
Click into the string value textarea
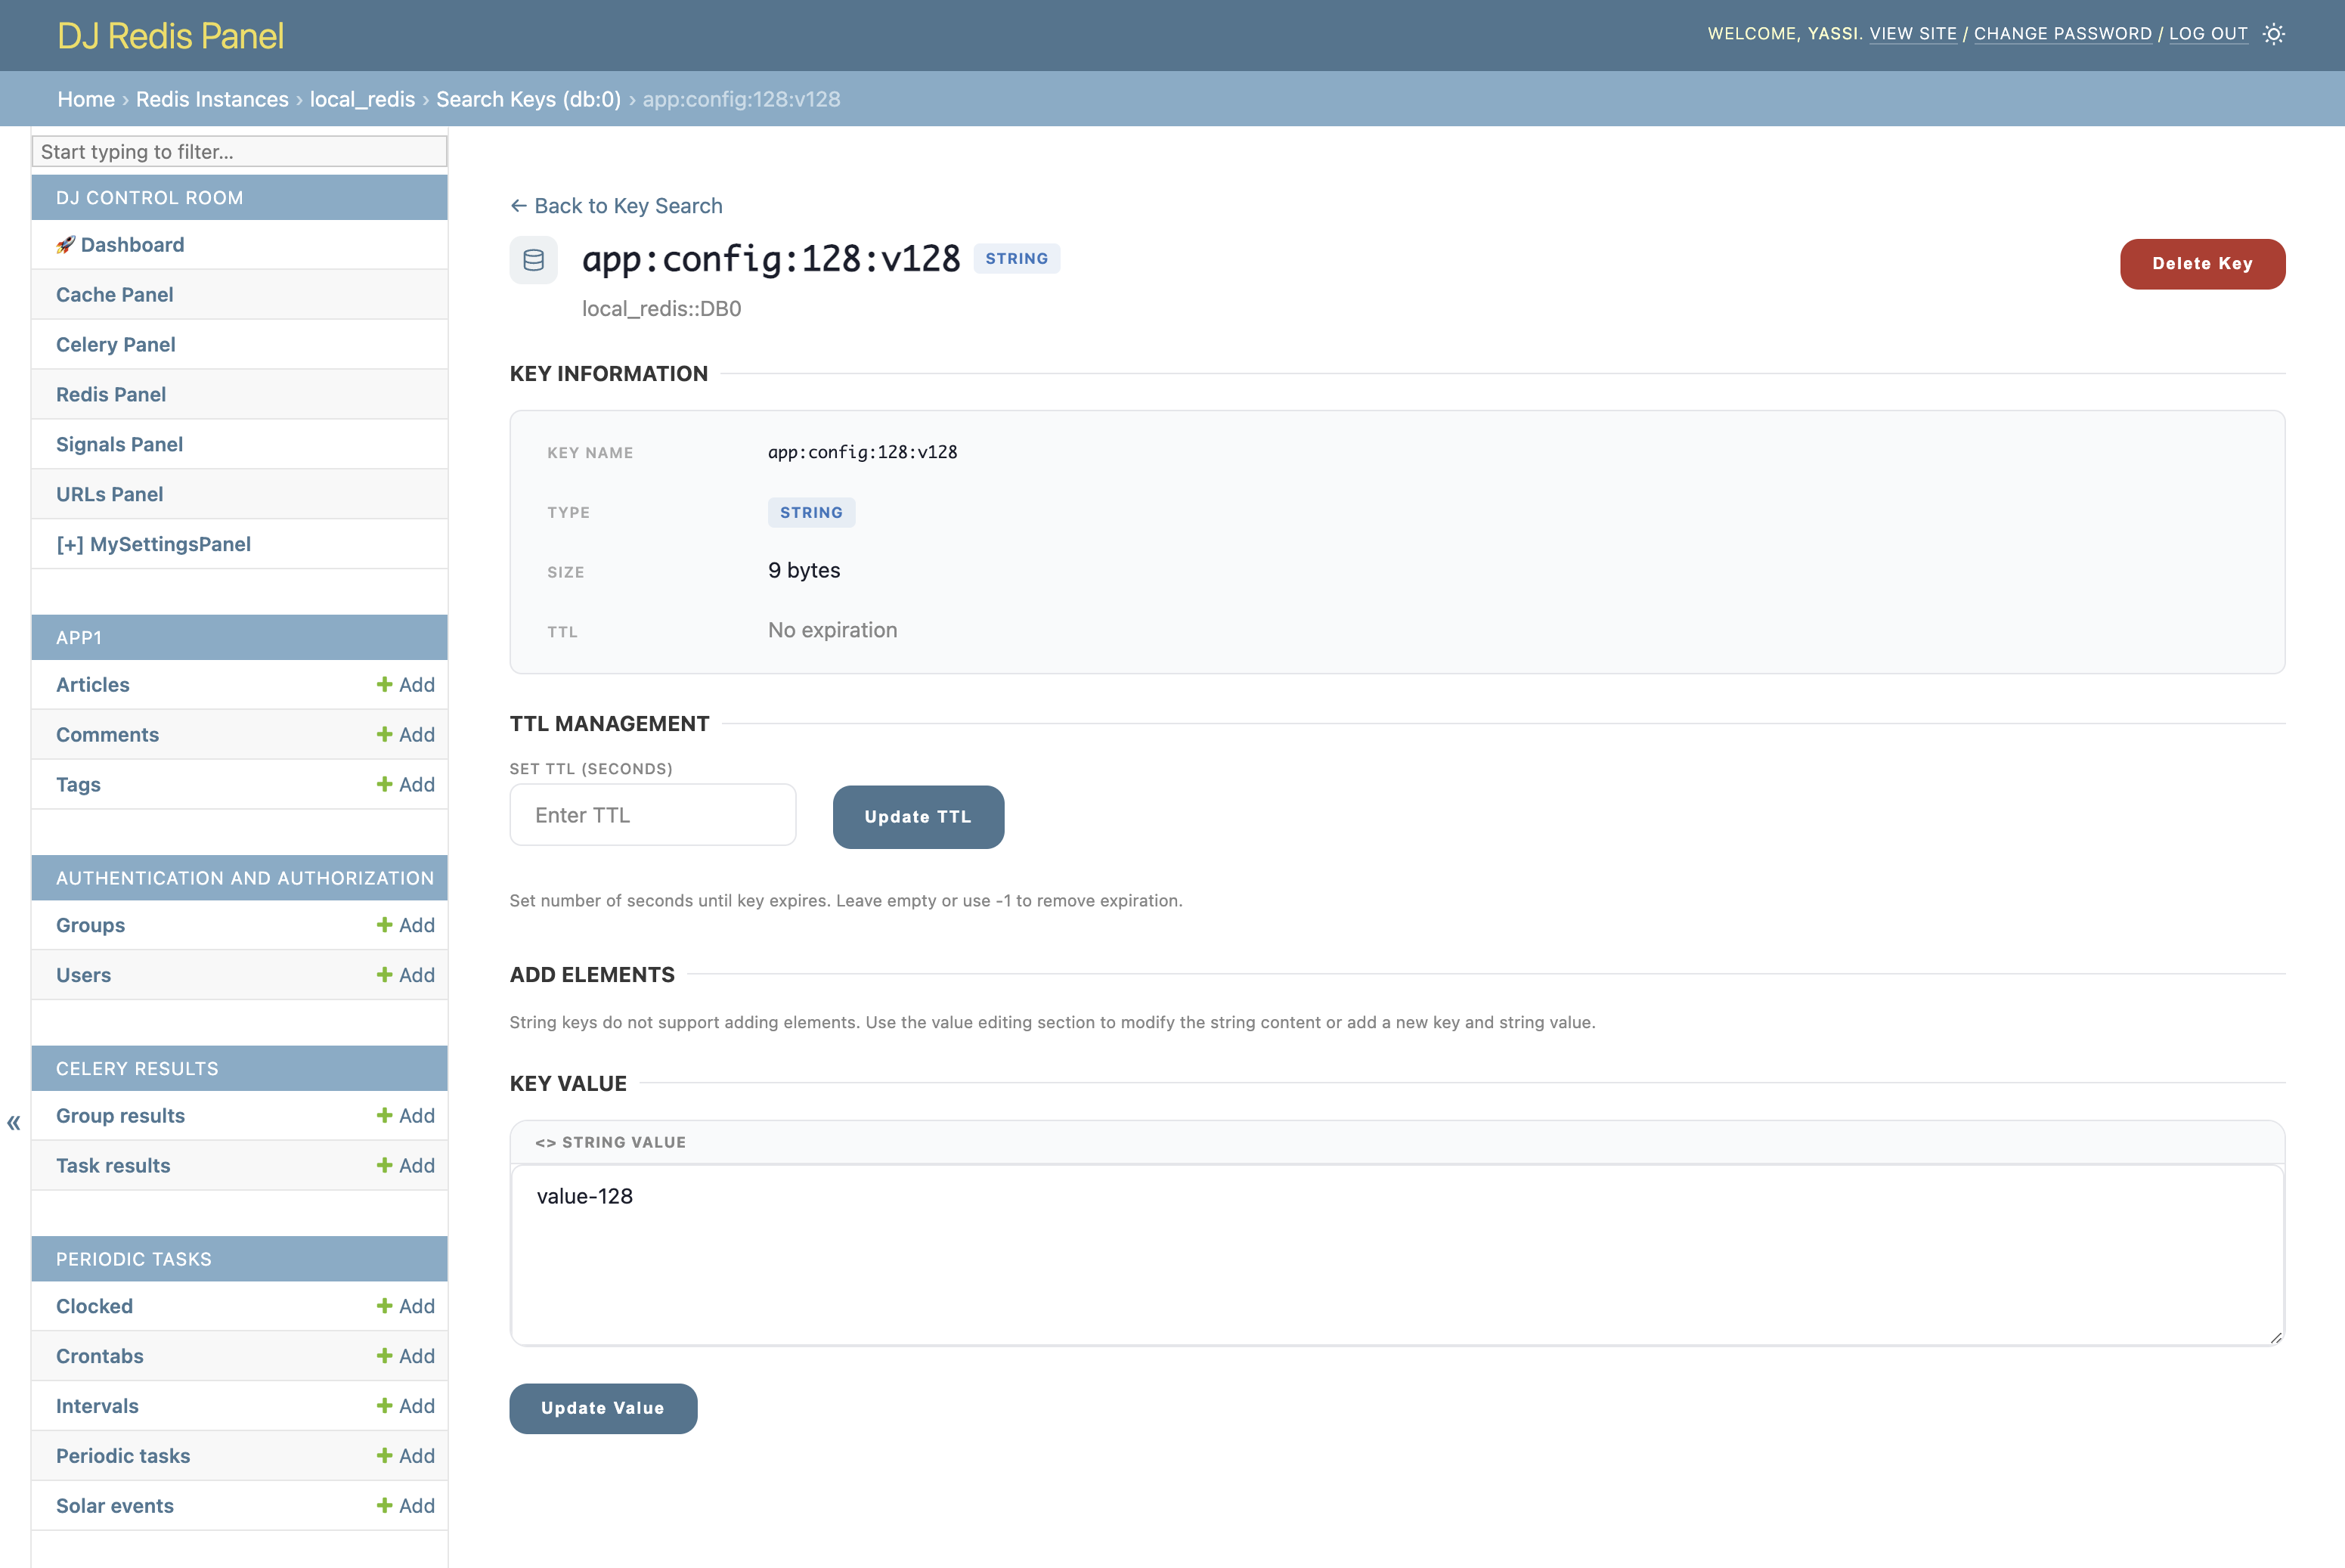[x=1397, y=1255]
